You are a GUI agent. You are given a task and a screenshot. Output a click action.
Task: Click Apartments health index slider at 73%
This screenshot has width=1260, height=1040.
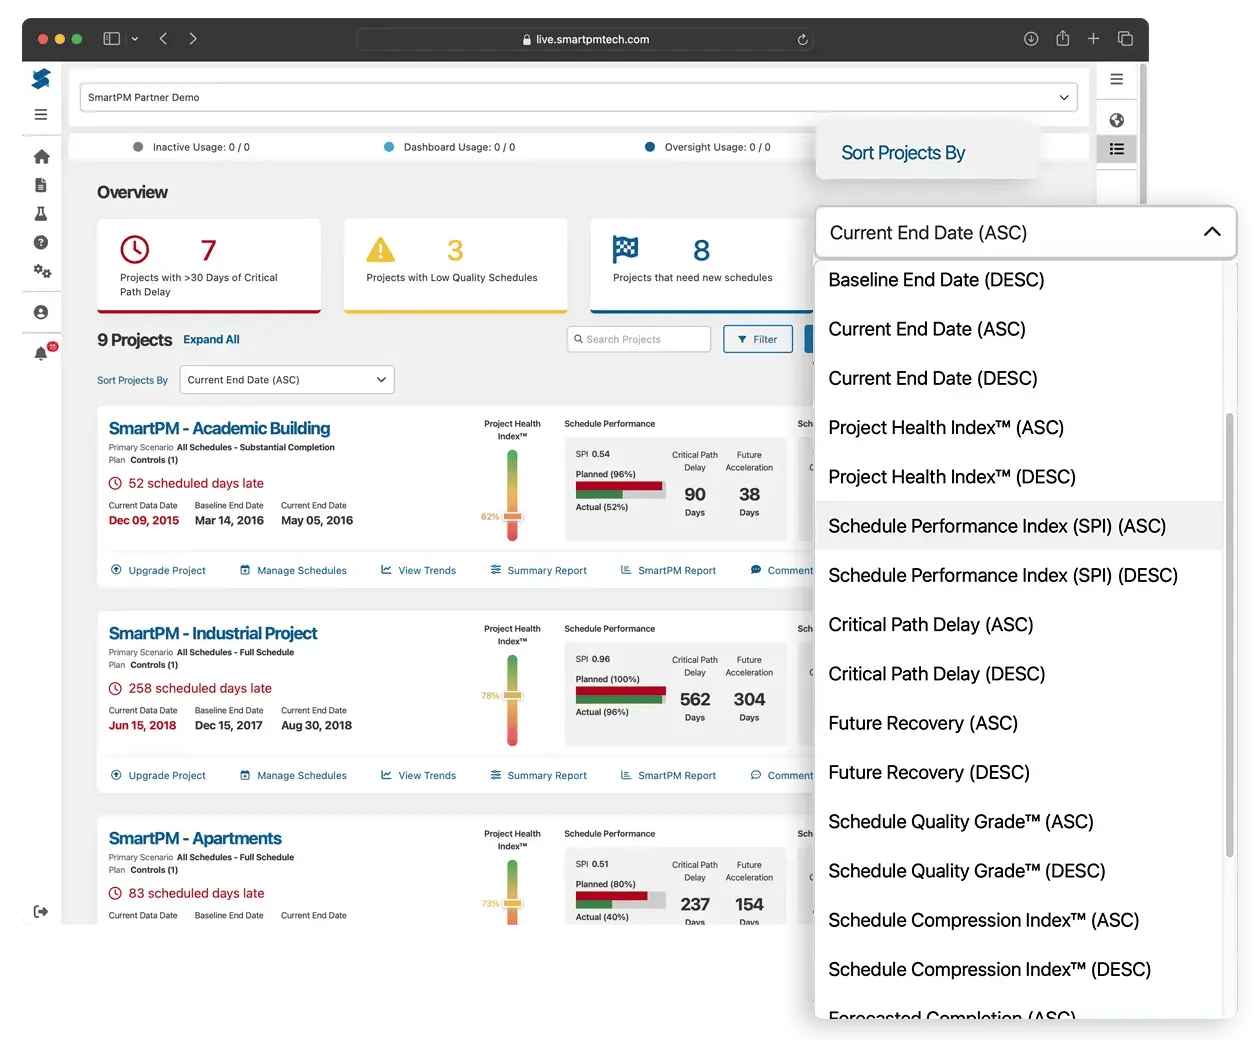(x=512, y=903)
